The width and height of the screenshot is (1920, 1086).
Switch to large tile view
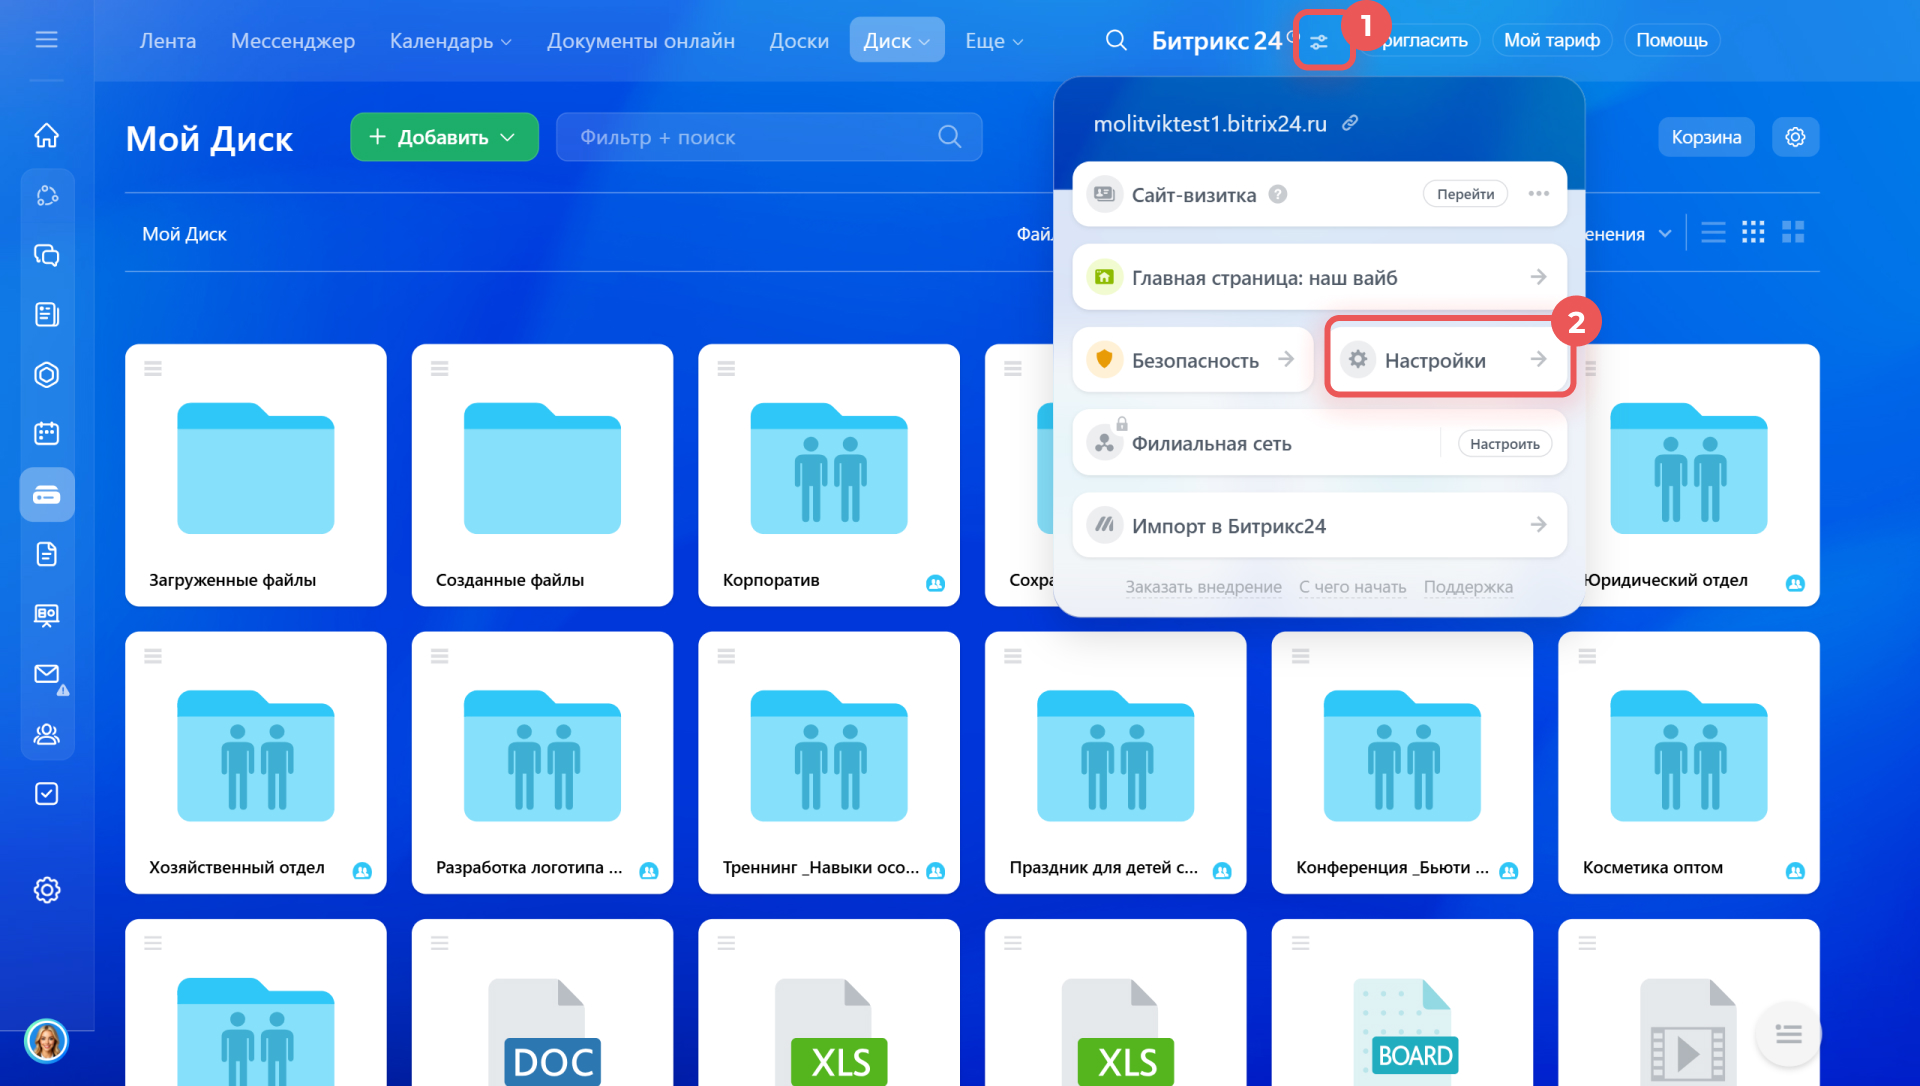click(x=1793, y=233)
